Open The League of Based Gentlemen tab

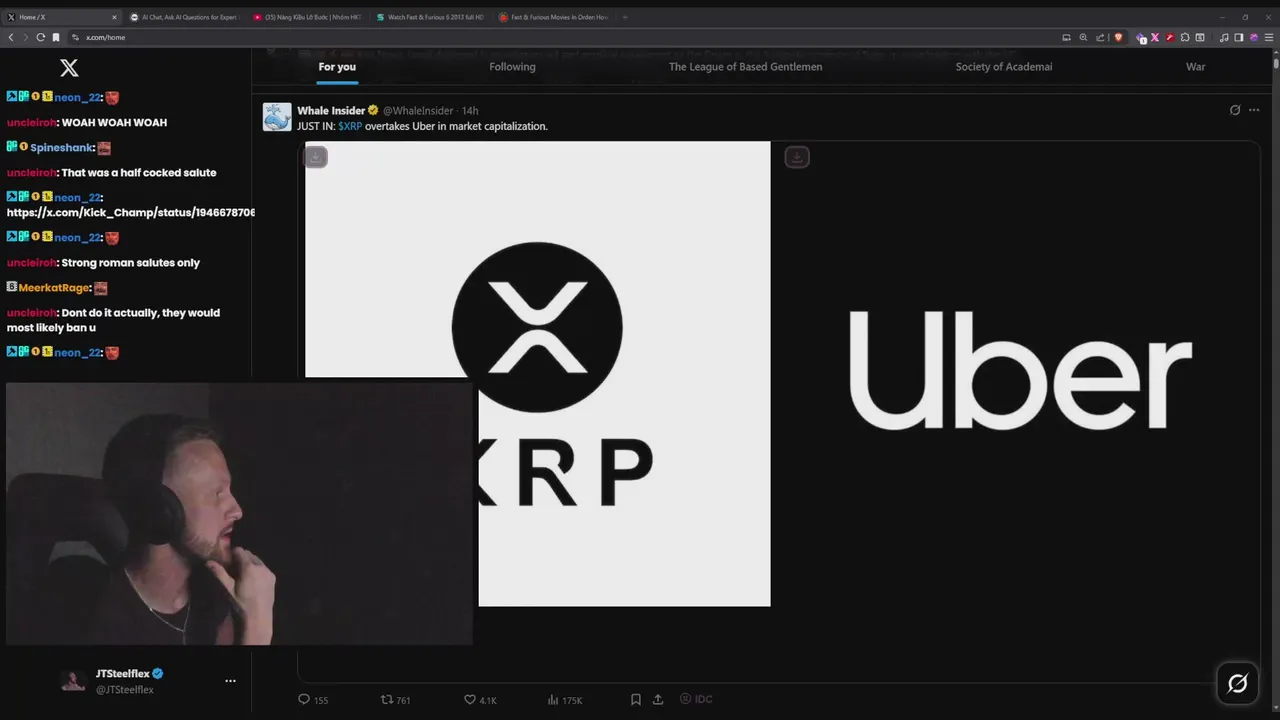click(x=745, y=67)
